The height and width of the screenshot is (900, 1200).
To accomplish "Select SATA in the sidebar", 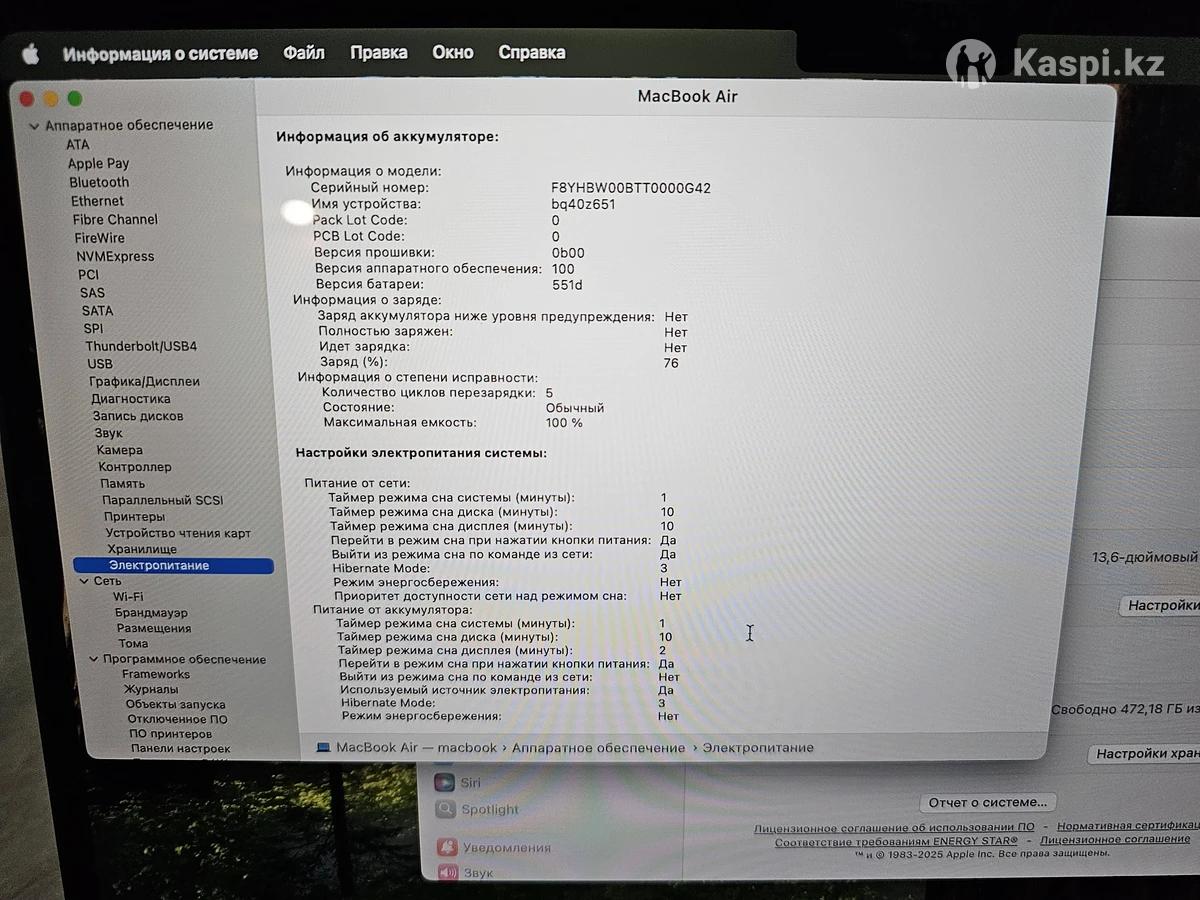I will tap(97, 311).
